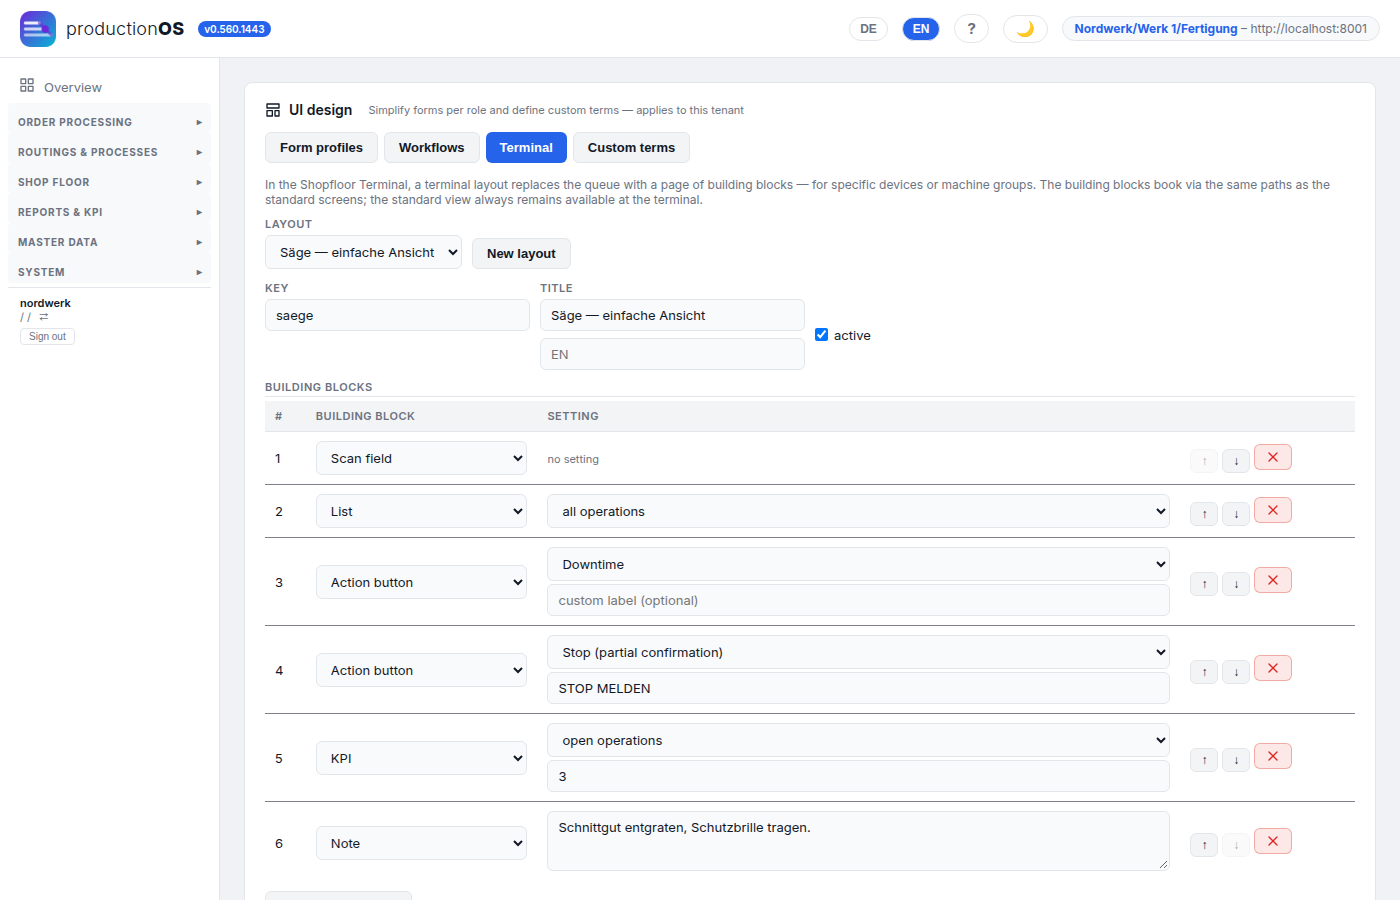1400x900 pixels.
Task: Open the help question mark button
Action: click(971, 29)
